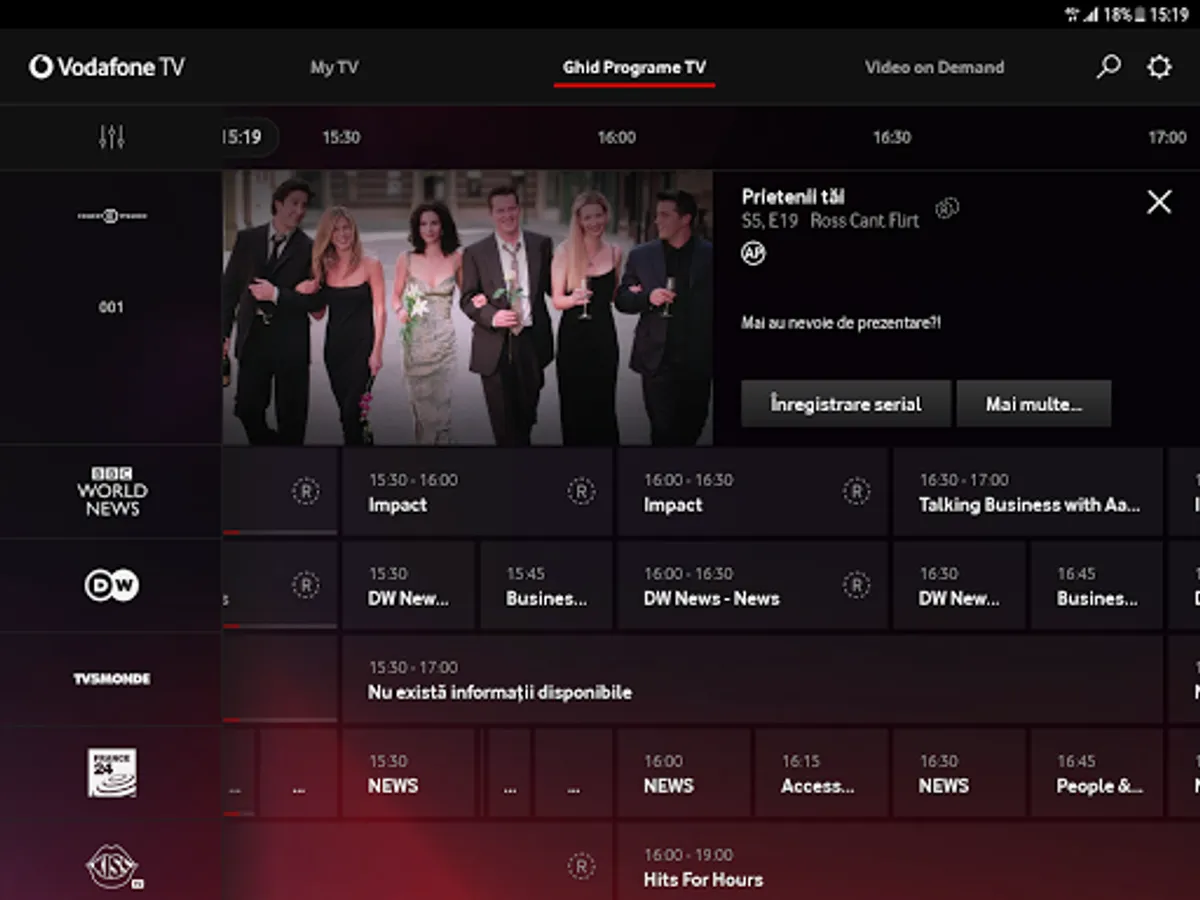Click recording icon next to Prietenii tăi title

(947, 208)
